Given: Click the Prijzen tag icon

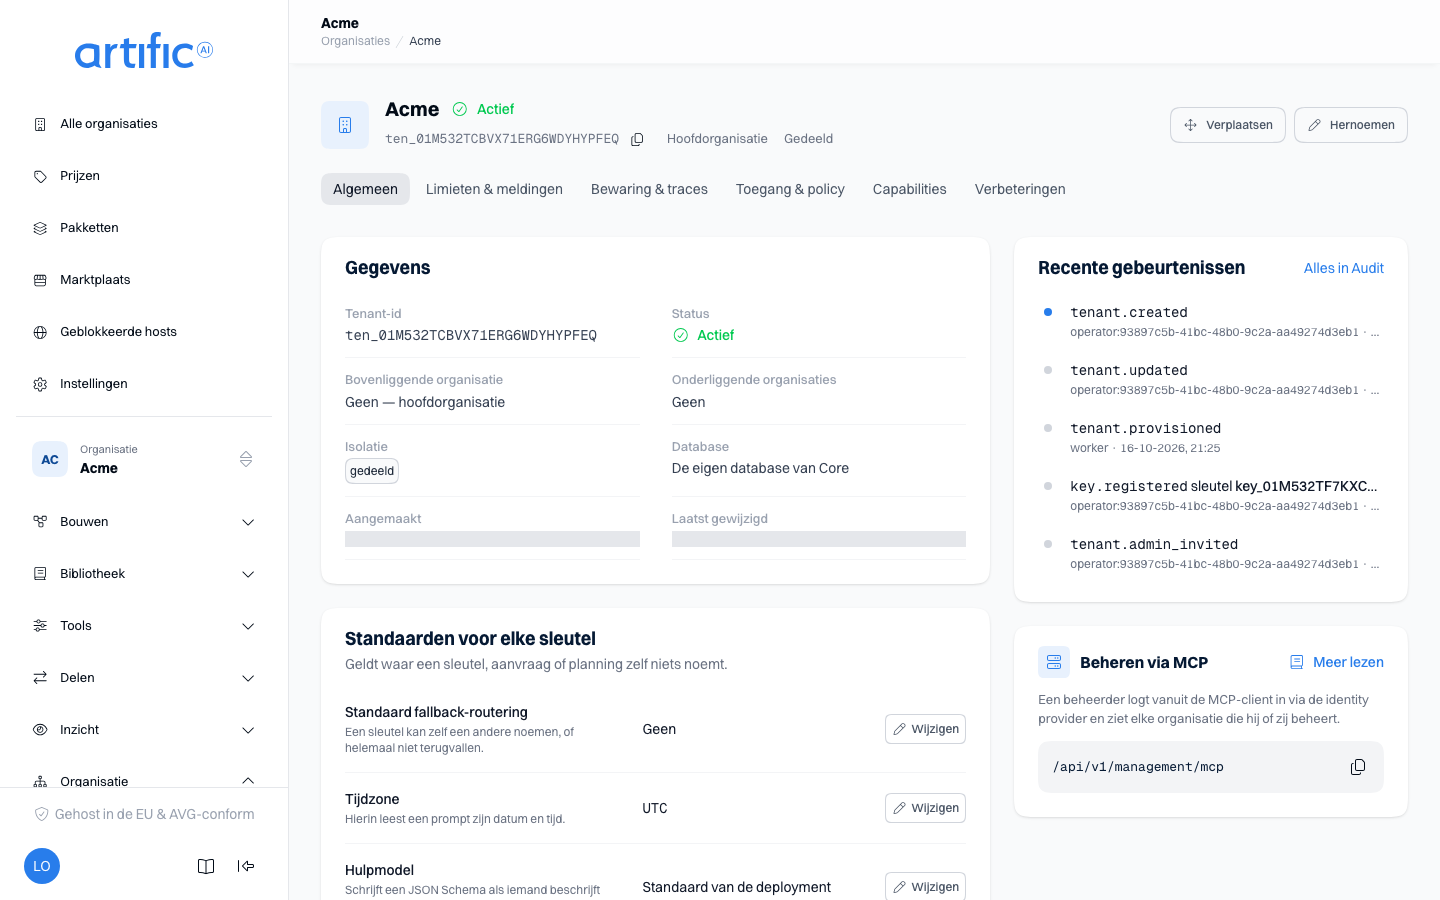Looking at the screenshot, I should click(x=40, y=176).
